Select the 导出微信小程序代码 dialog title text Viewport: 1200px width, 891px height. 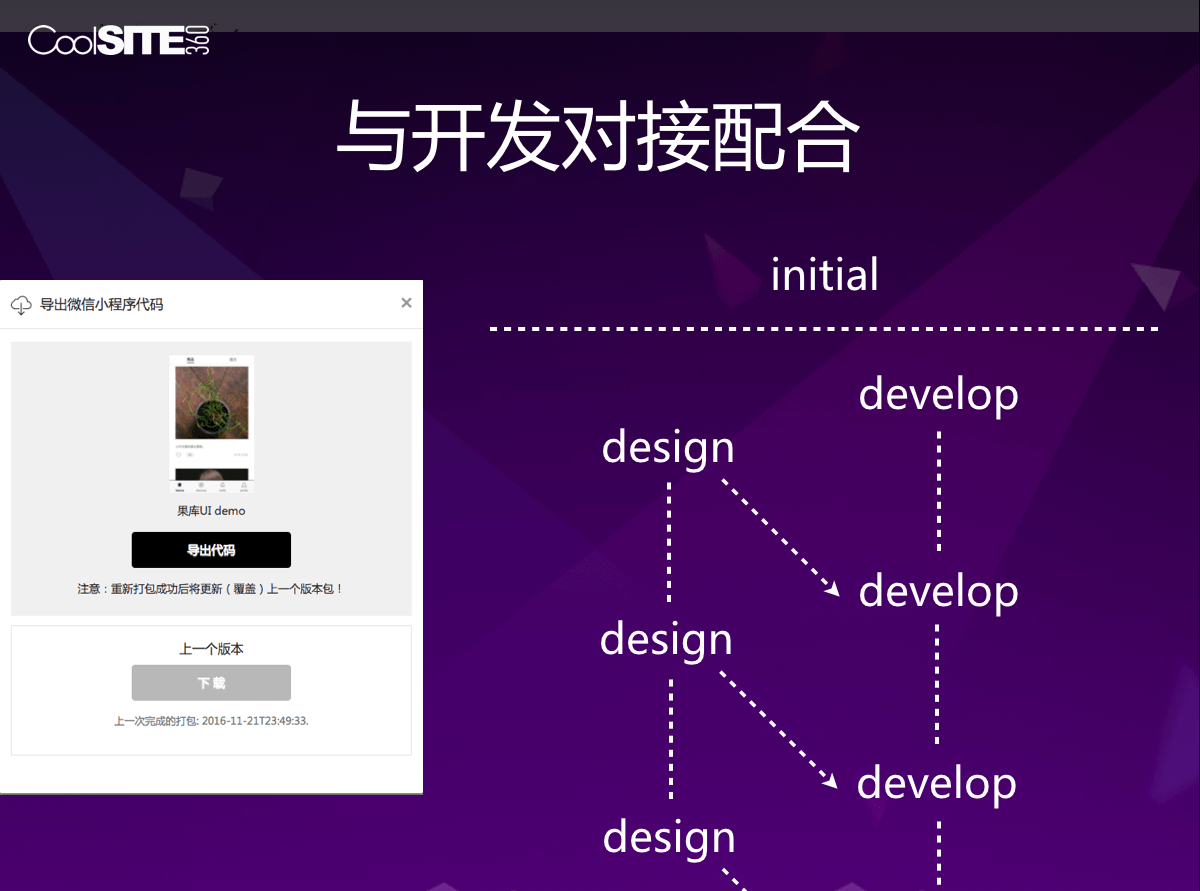[x=101, y=305]
